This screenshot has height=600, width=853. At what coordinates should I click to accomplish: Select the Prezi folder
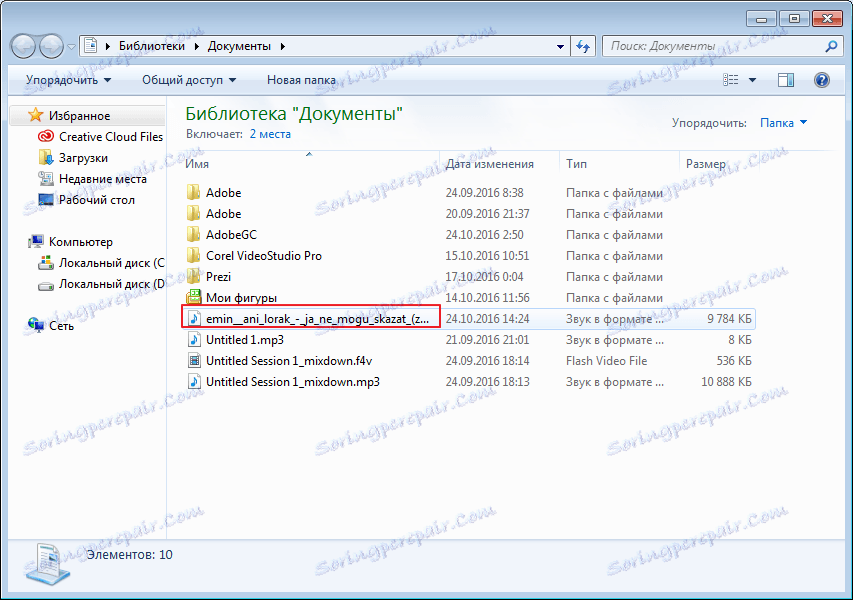point(218,277)
